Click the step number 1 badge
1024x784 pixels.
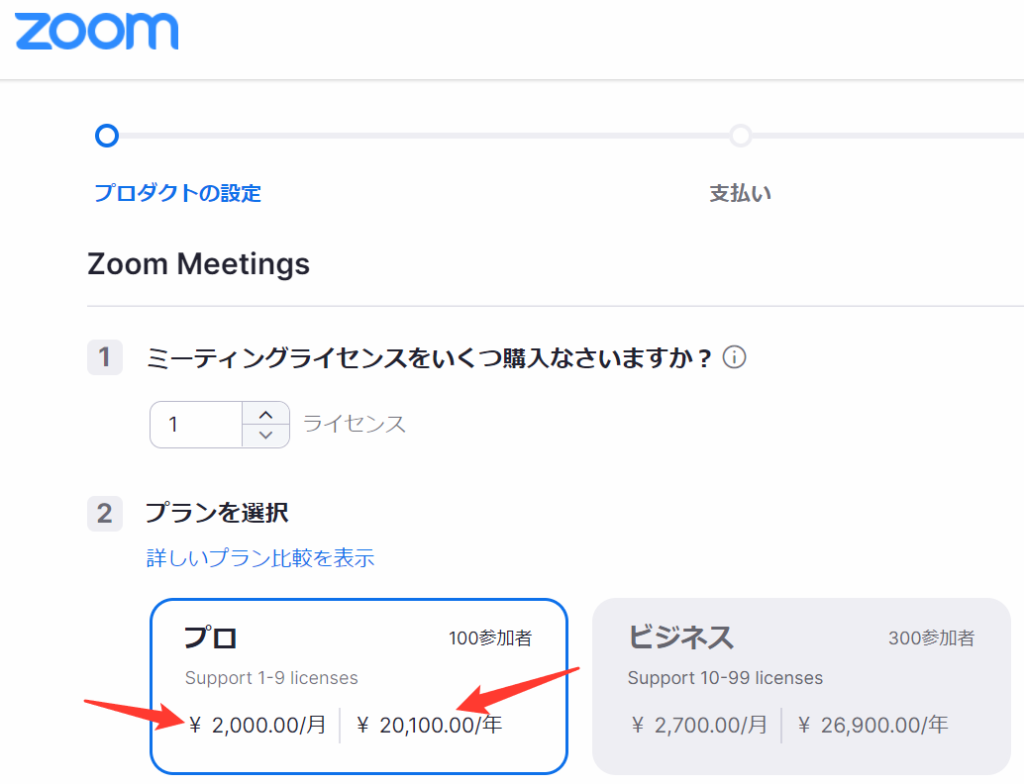[x=105, y=358]
